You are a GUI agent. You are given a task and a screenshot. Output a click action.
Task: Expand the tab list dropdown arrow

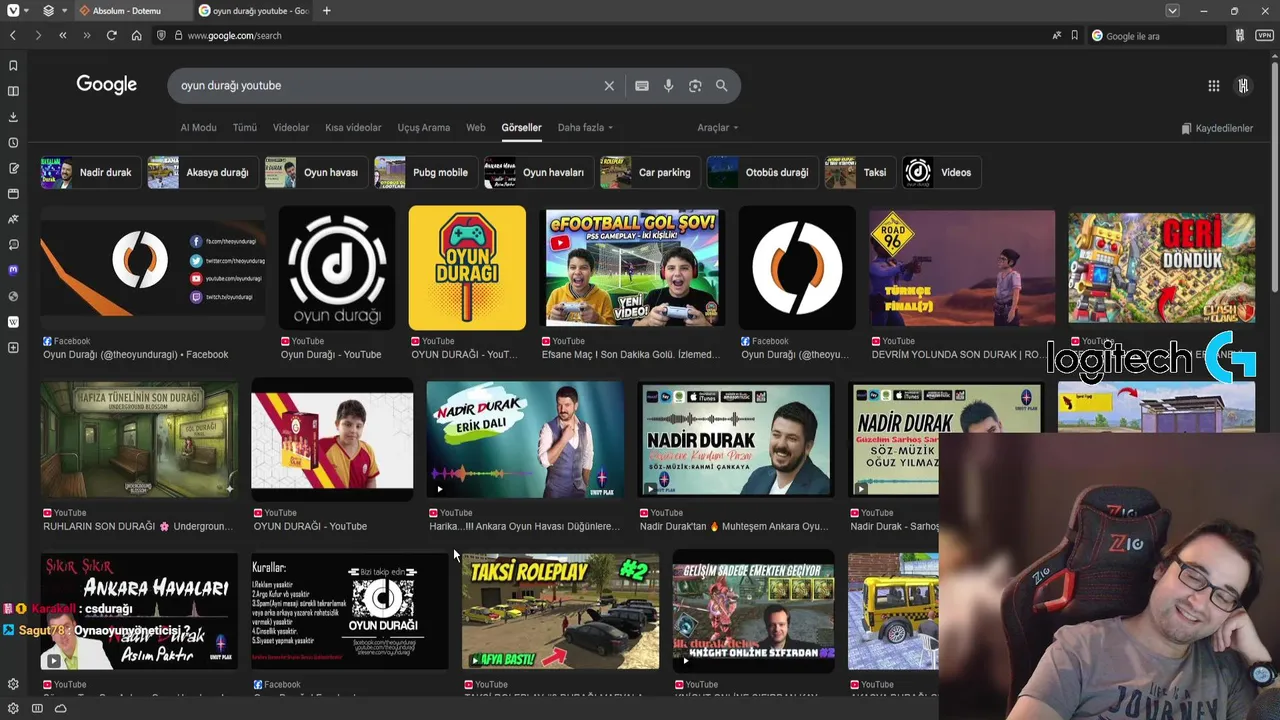(x=1172, y=11)
